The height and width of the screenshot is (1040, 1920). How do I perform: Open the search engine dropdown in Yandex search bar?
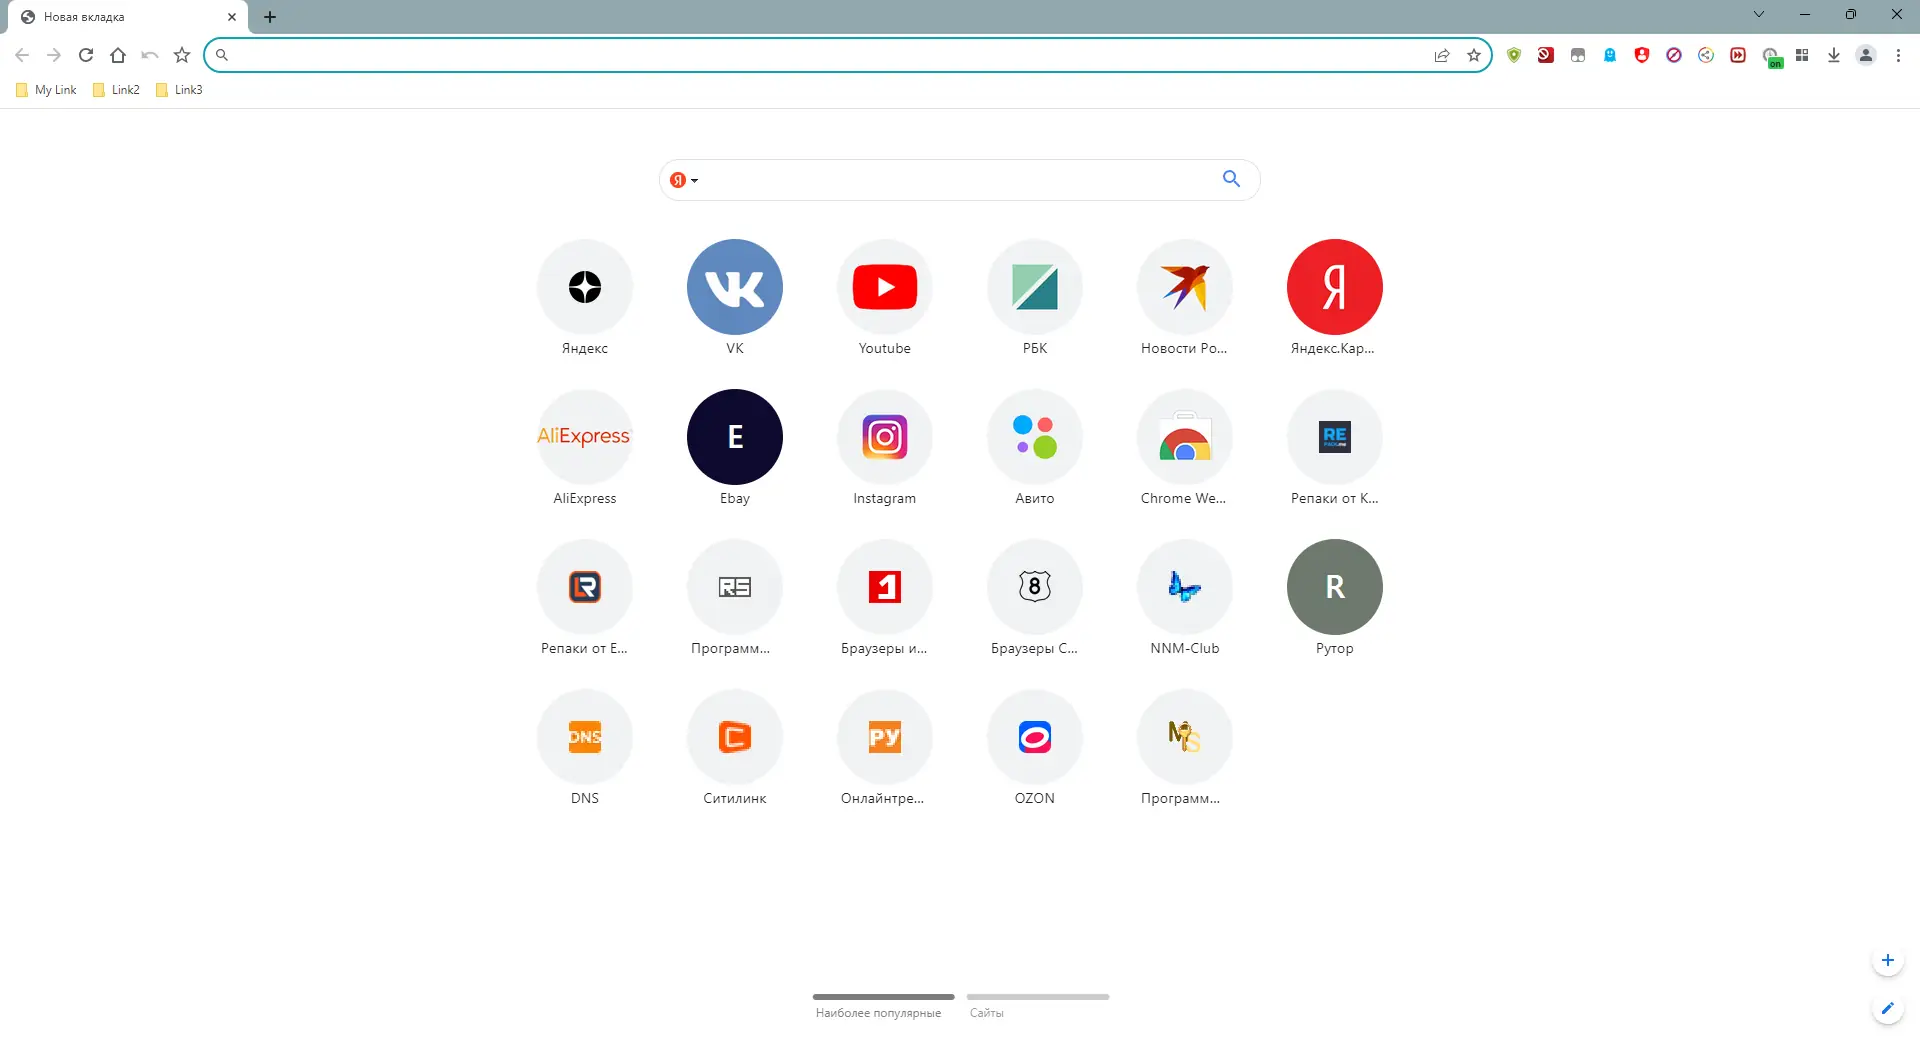click(x=684, y=180)
